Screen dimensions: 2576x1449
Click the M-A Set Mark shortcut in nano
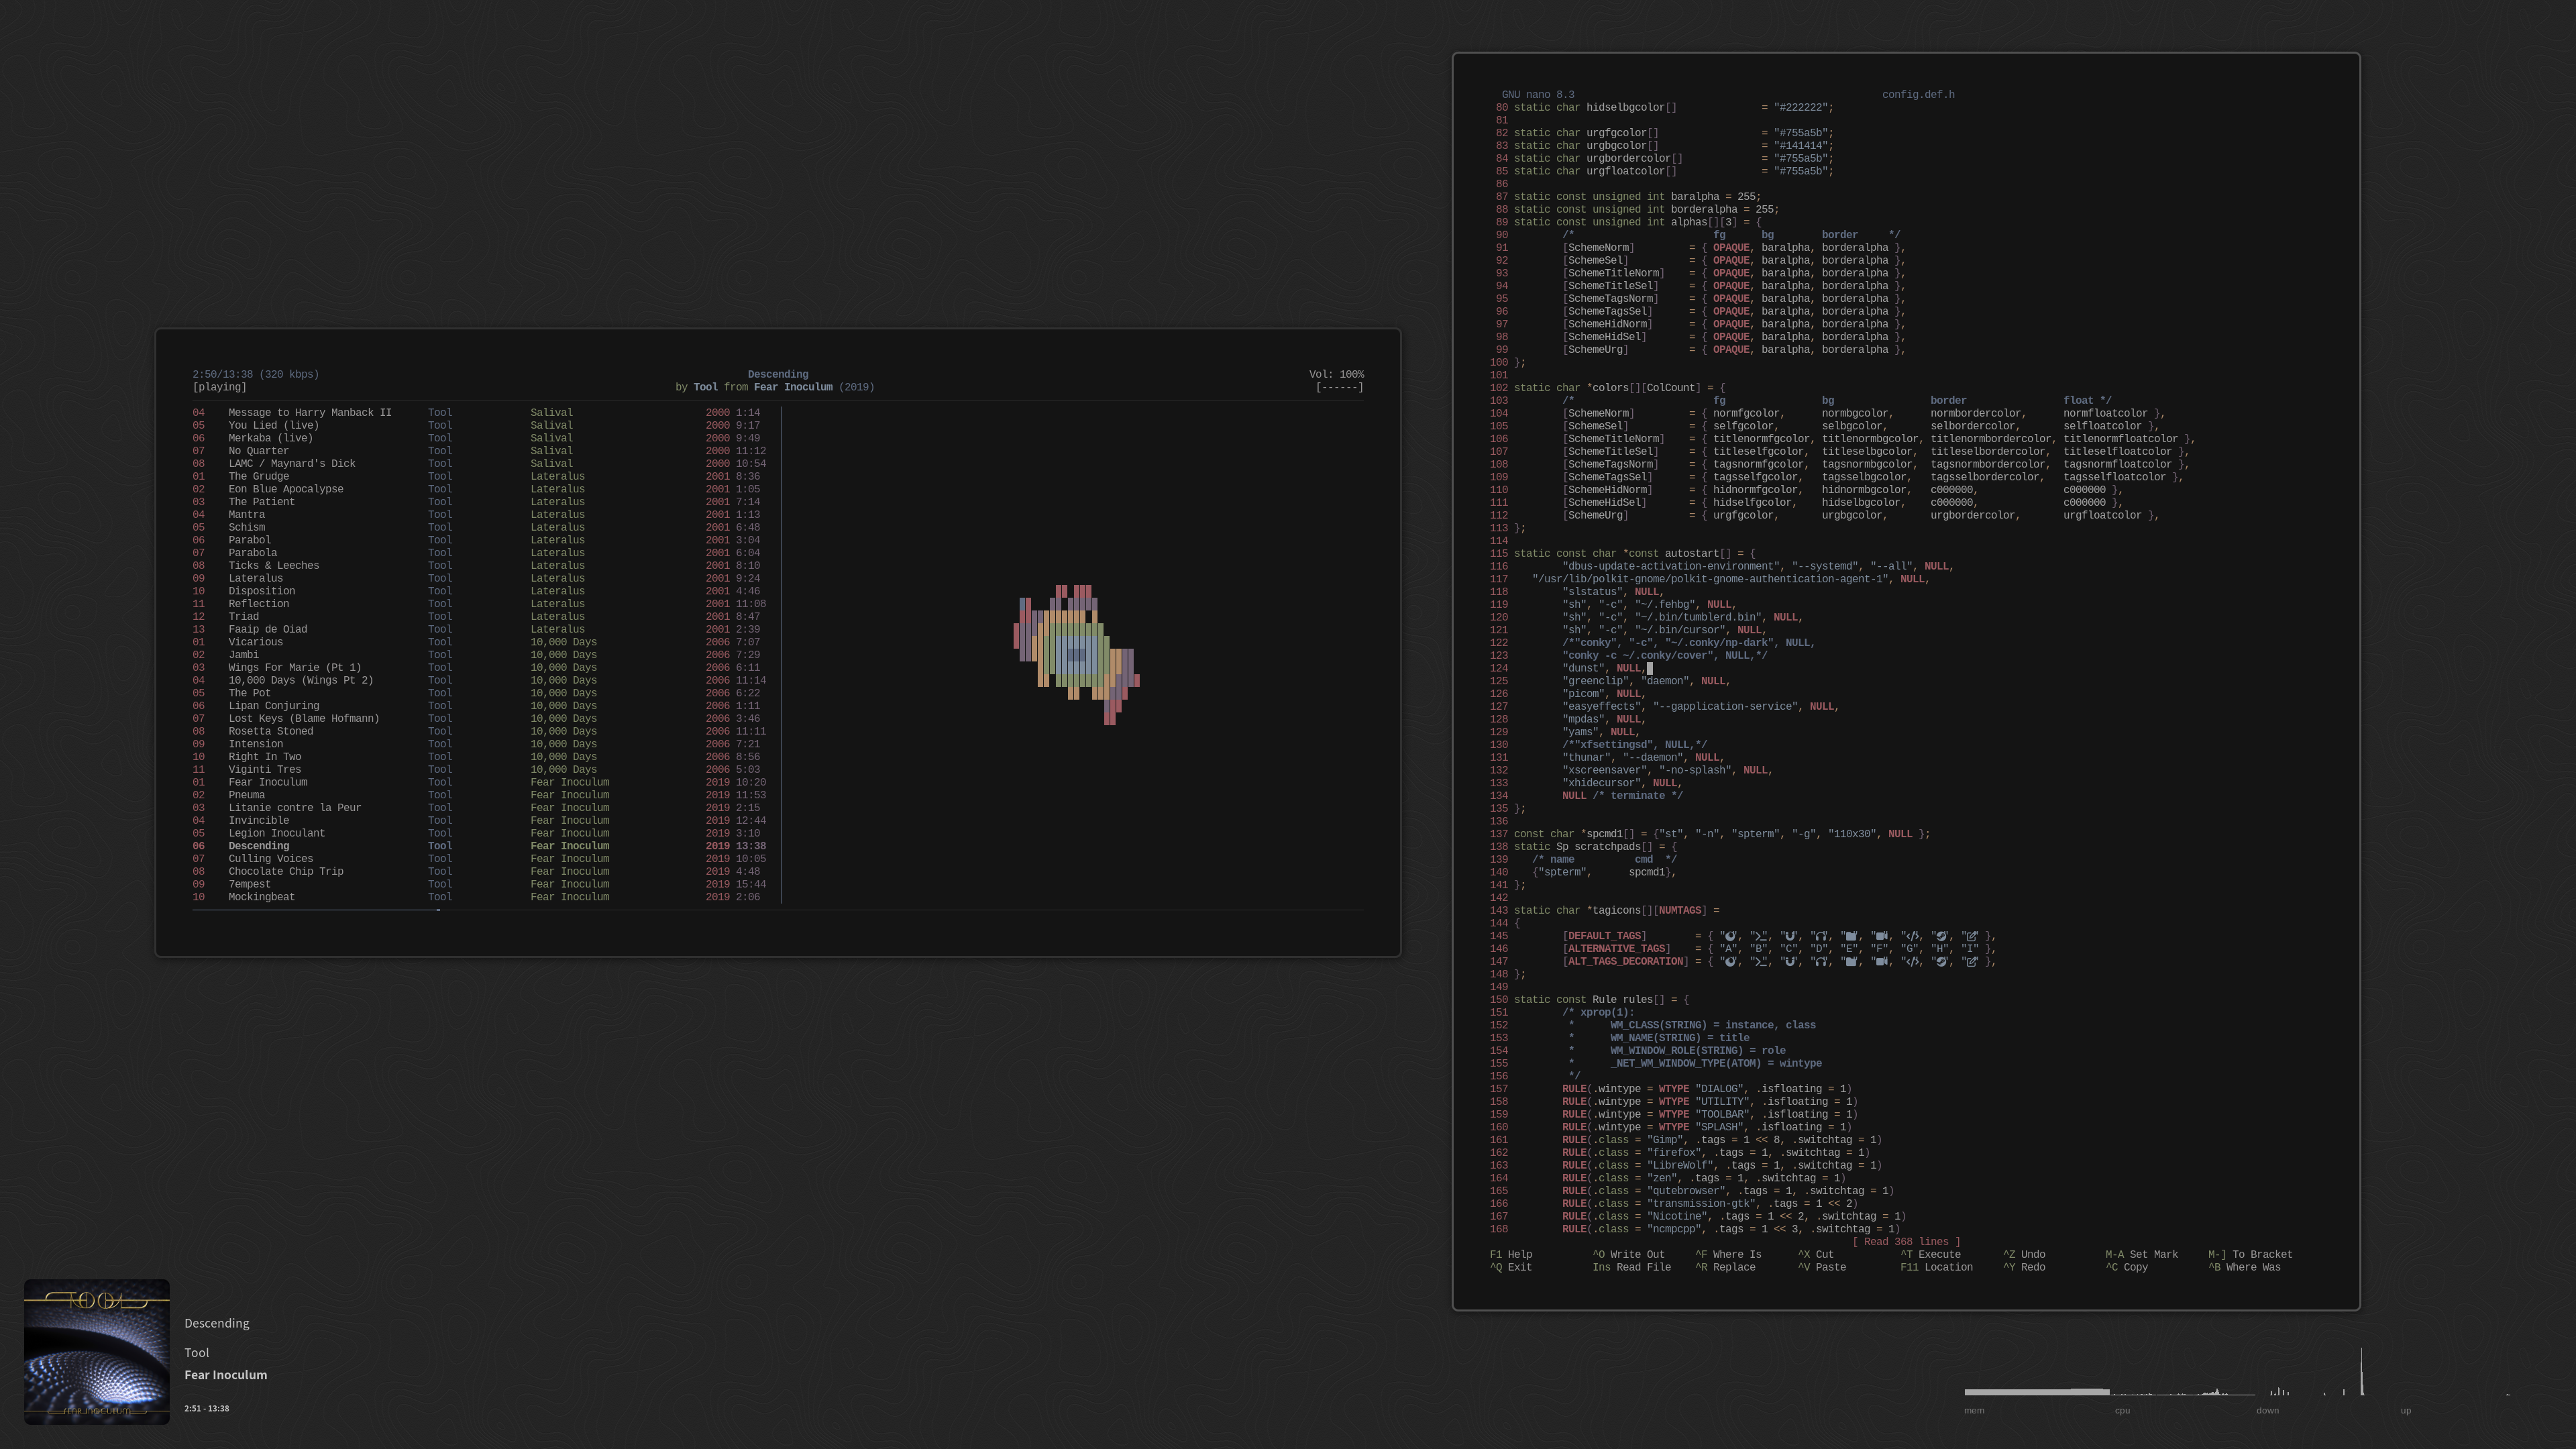[x=2141, y=1254]
